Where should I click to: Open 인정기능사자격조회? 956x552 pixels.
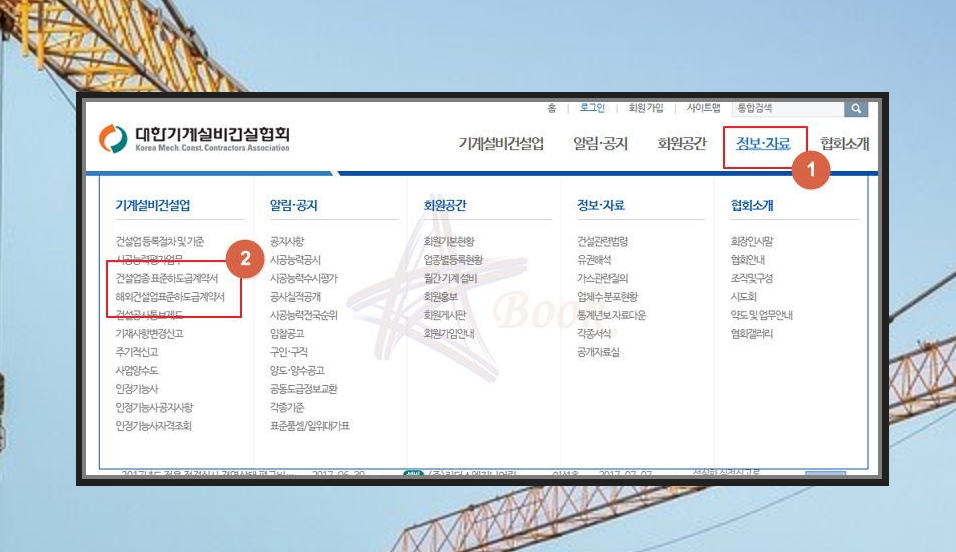154,426
